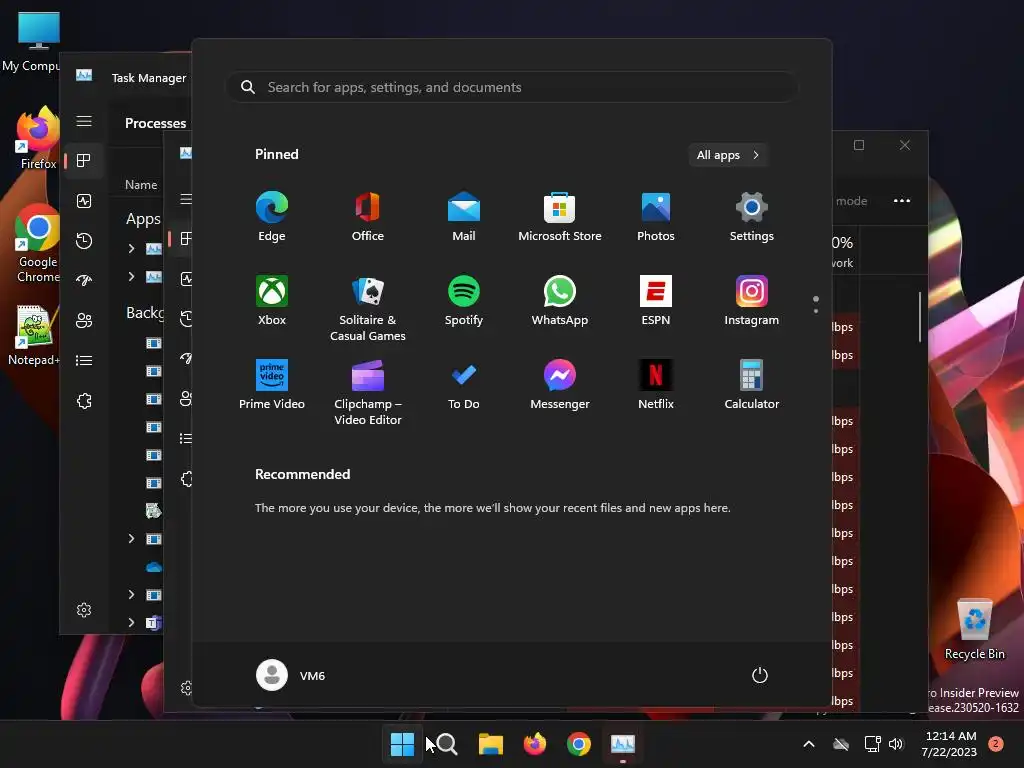This screenshot has height=768, width=1024.
Task: Open Edge from pinned apps
Action: [272, 217]
